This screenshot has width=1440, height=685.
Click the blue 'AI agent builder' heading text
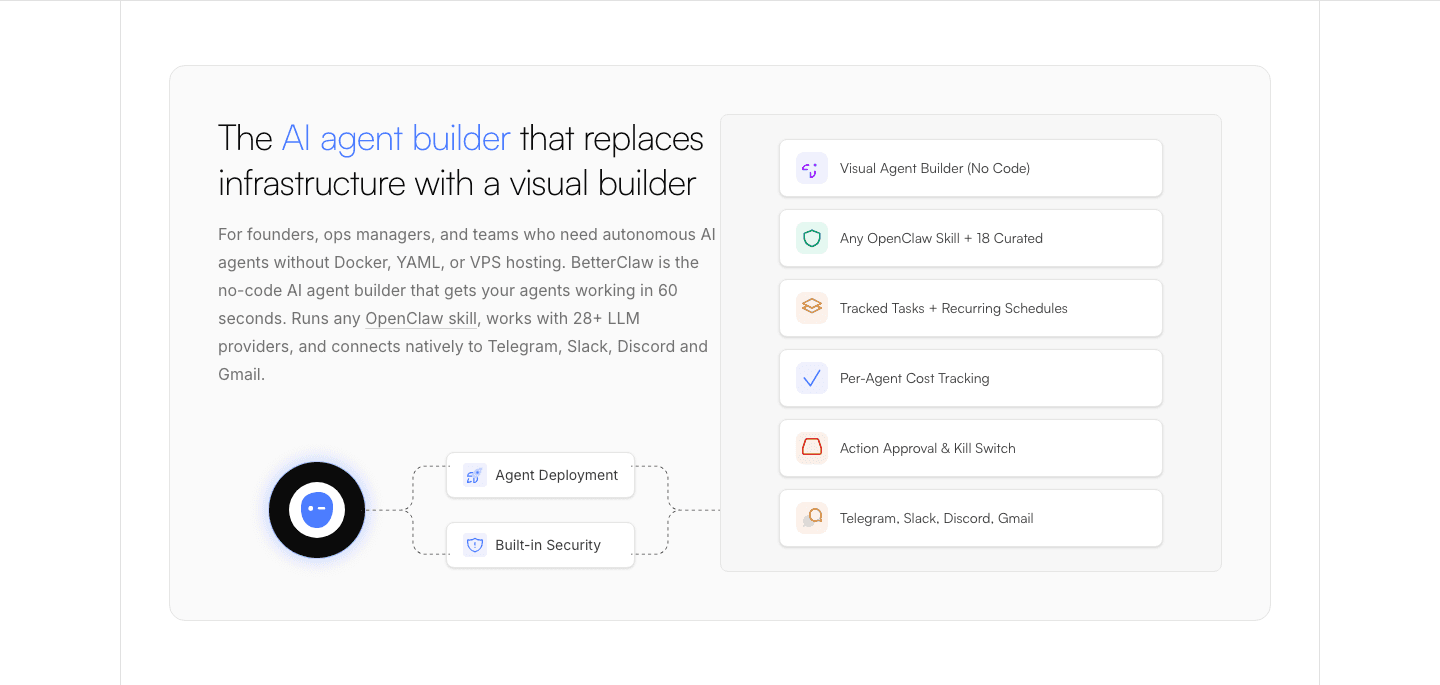click(396, 138)
